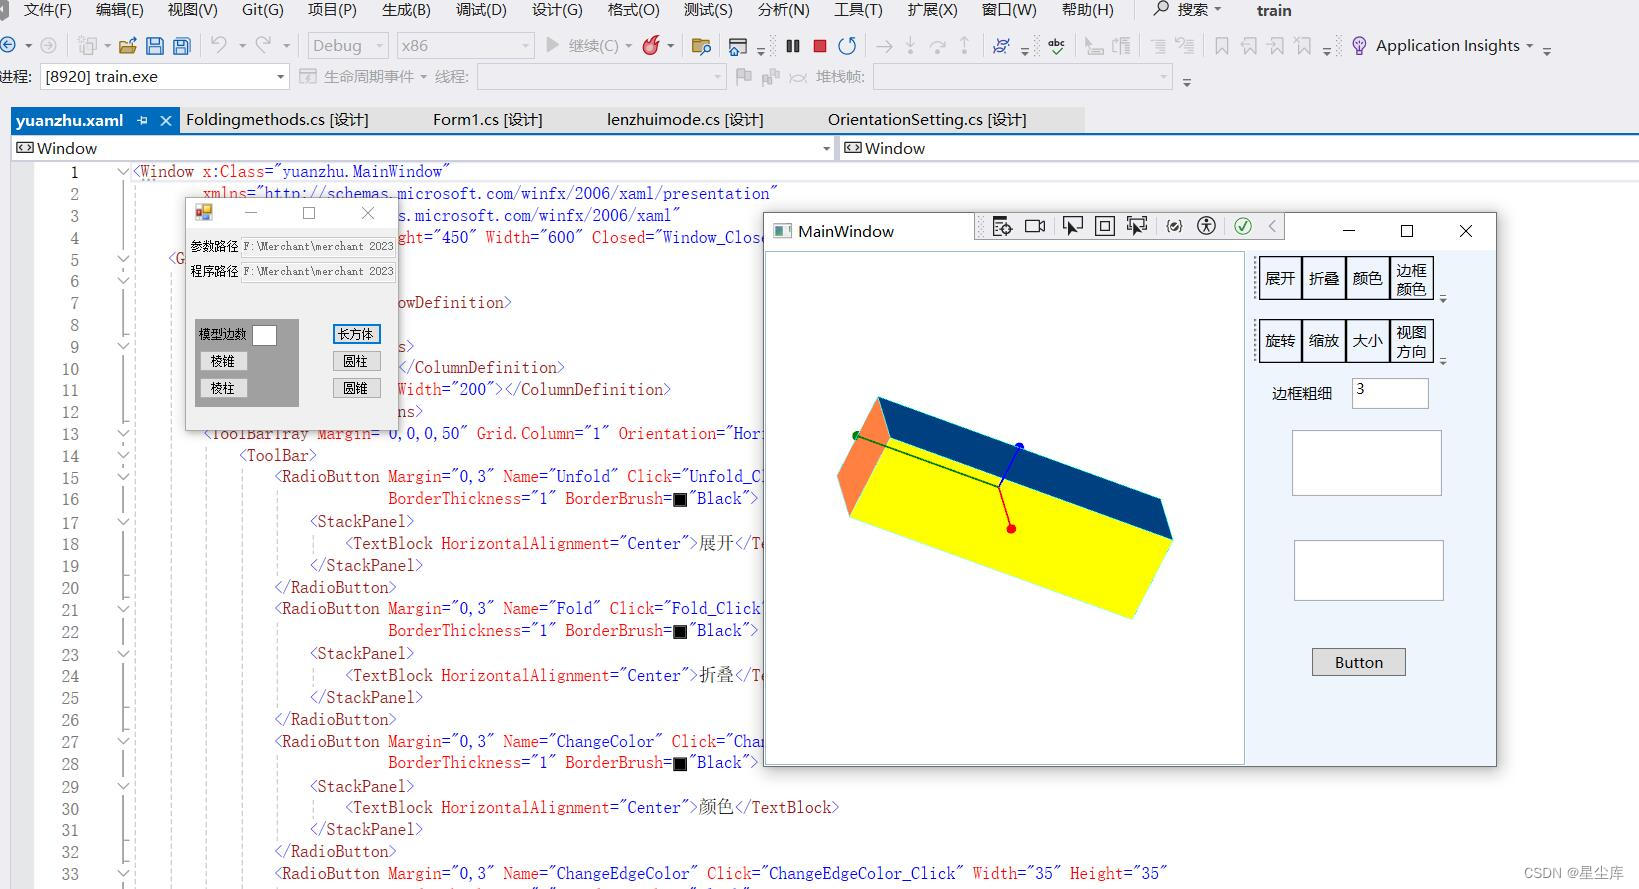Click the Search magnifier in title bar
Viewport: 1639px width, 889px height.
coord(1161,9)
